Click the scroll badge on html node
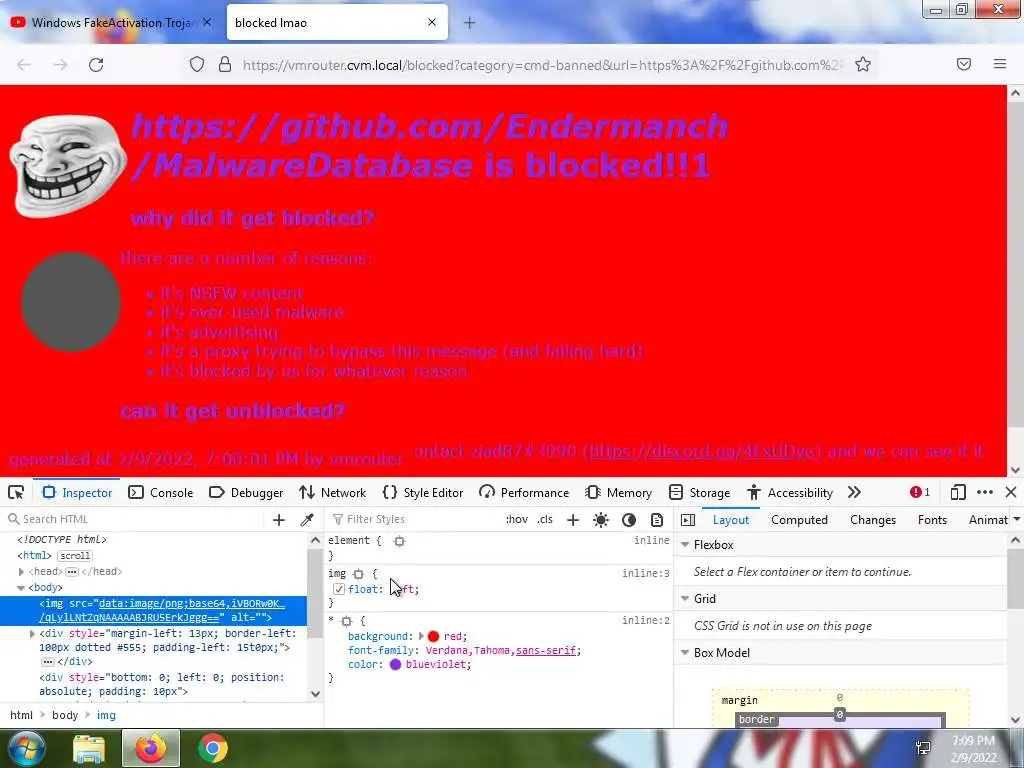1024x768 pixels. coord(75,556)
